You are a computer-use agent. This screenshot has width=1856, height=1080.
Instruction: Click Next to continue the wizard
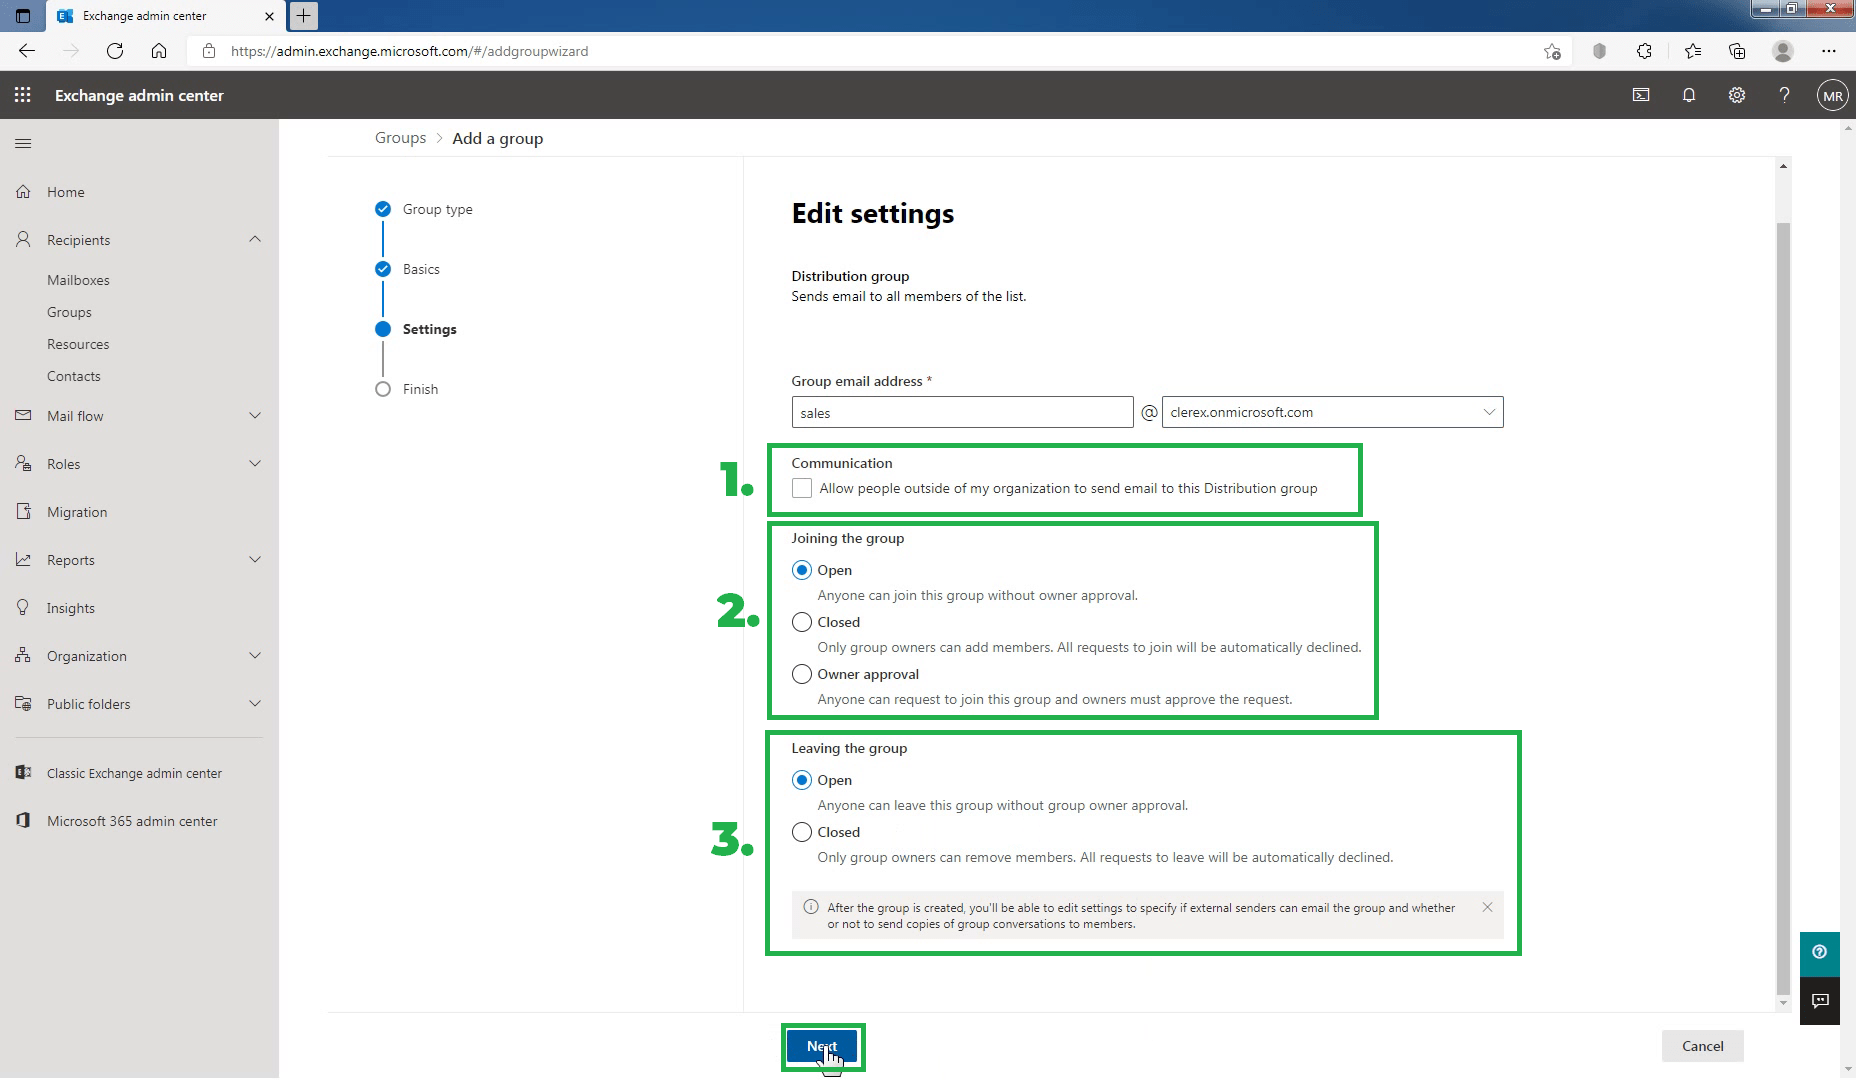coord(822,1045)
